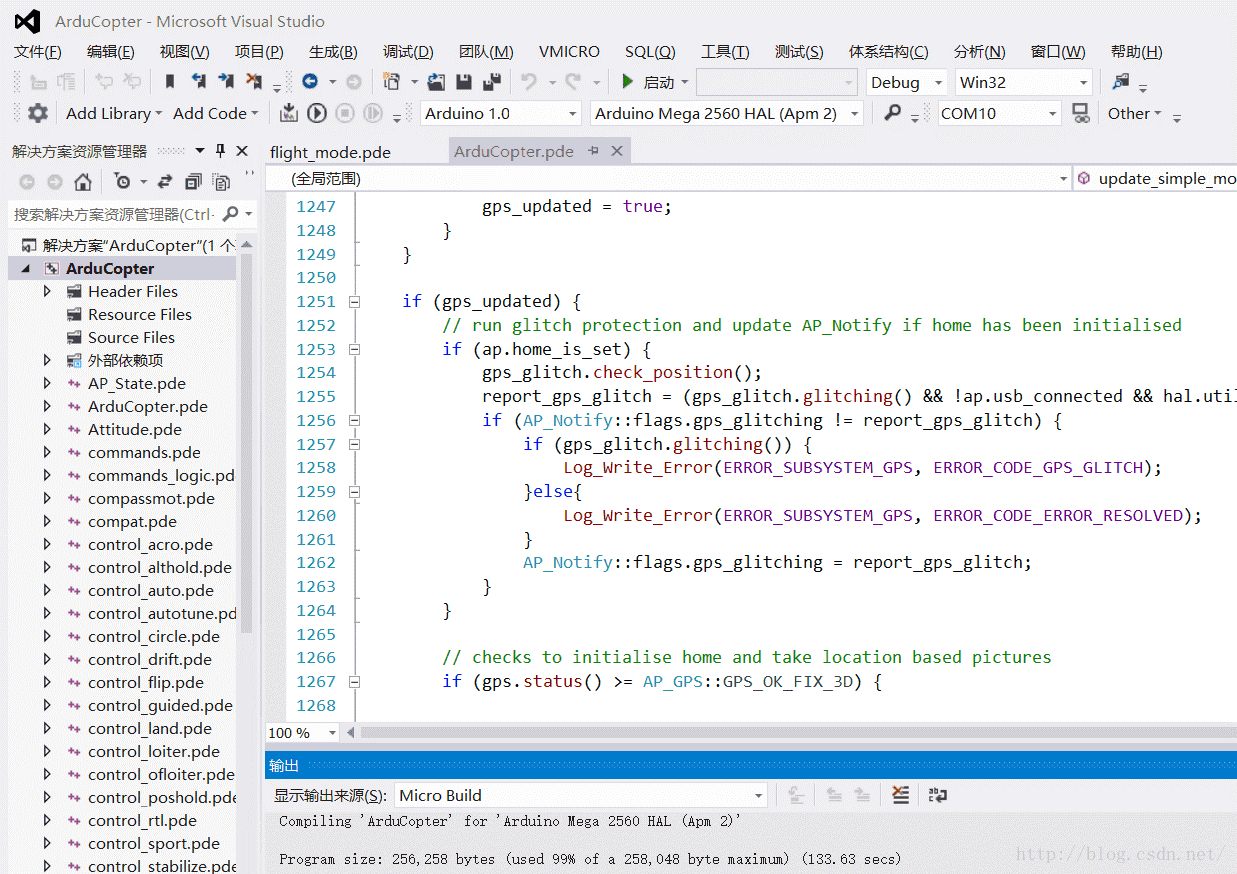Click the Add Code button

214,113
